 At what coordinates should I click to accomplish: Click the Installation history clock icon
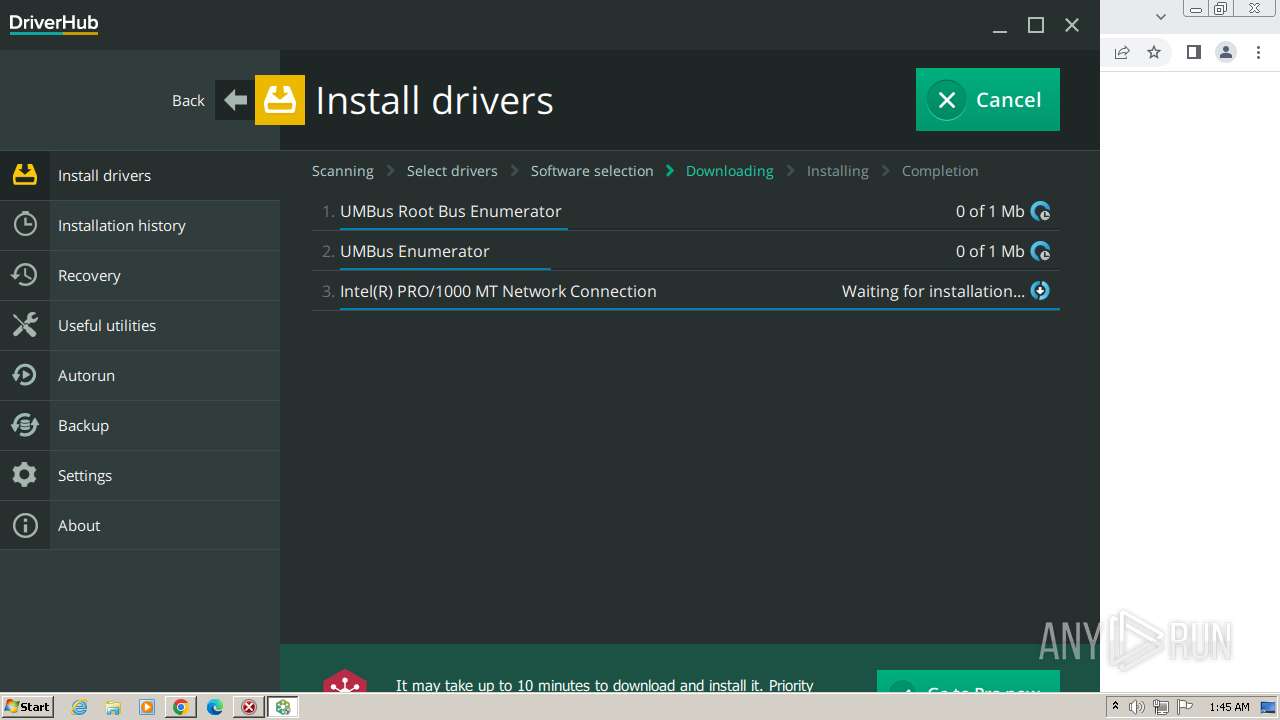click(25, 225)
